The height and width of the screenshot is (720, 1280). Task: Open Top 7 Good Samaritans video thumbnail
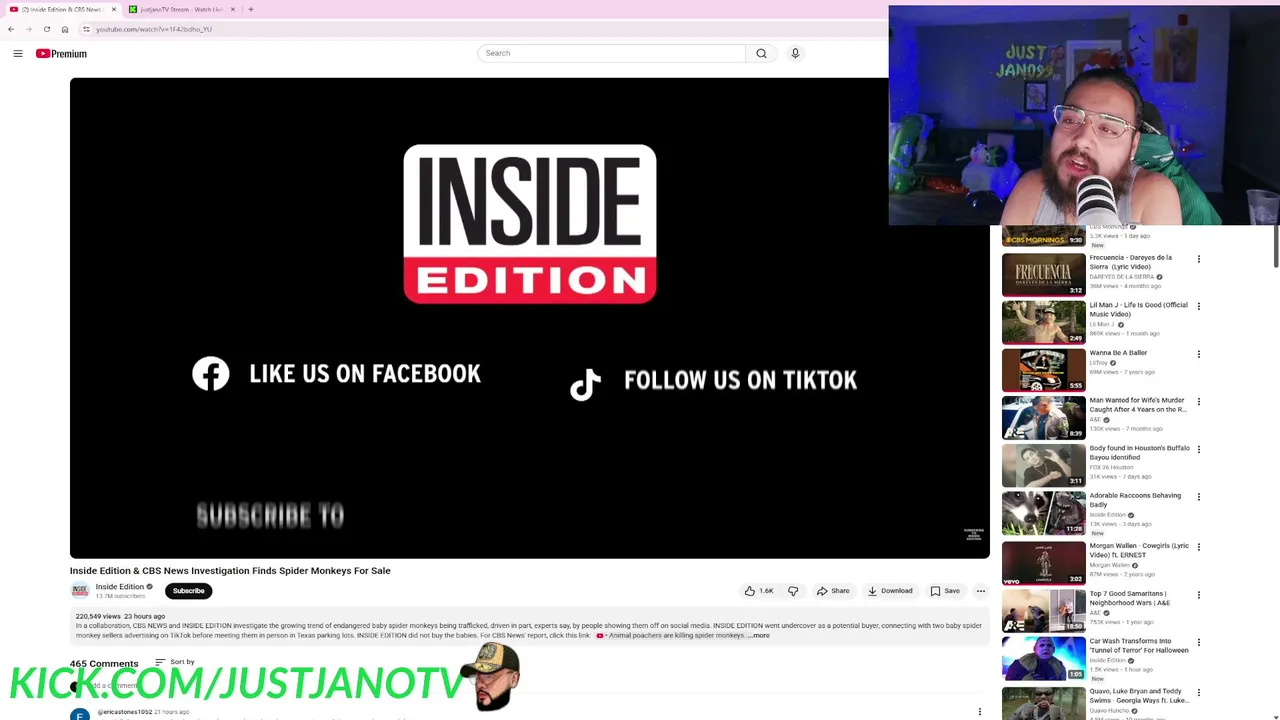point(1044,609)
